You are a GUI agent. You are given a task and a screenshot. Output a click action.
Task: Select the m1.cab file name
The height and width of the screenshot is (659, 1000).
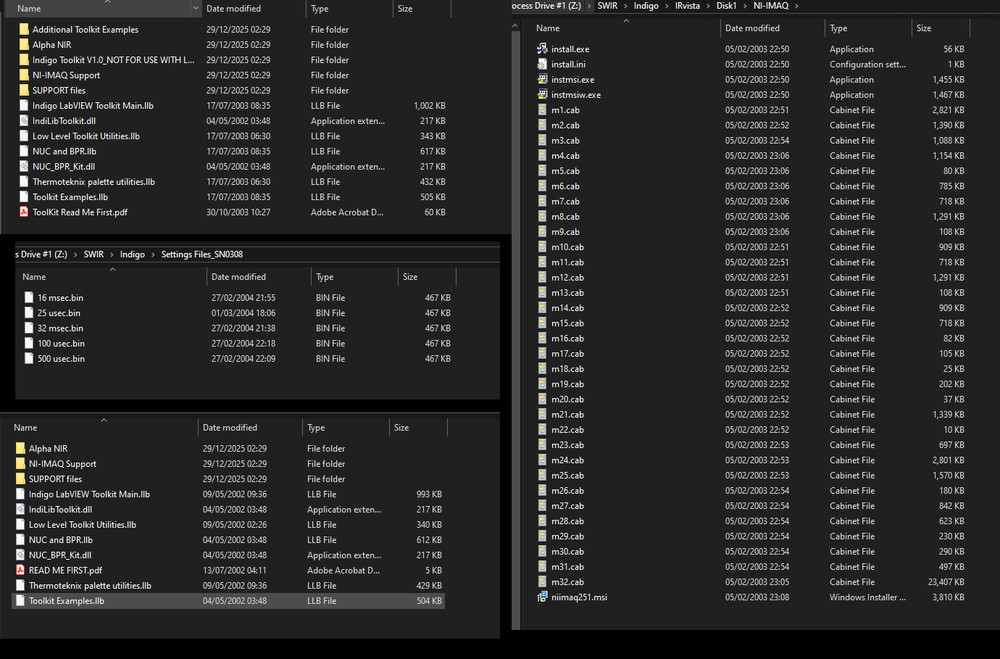tap(565, 110)
